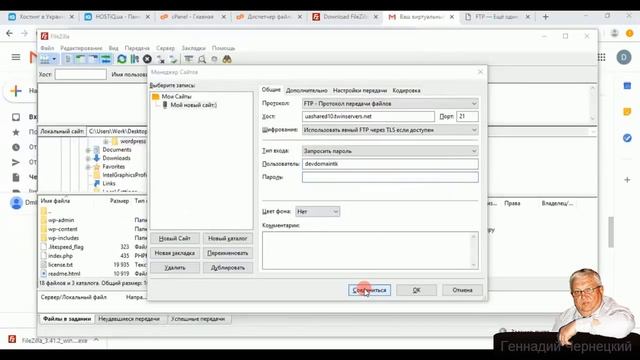Open Закладки menu
The height and width of the screenshot is (360, 640).
[193, 48]
